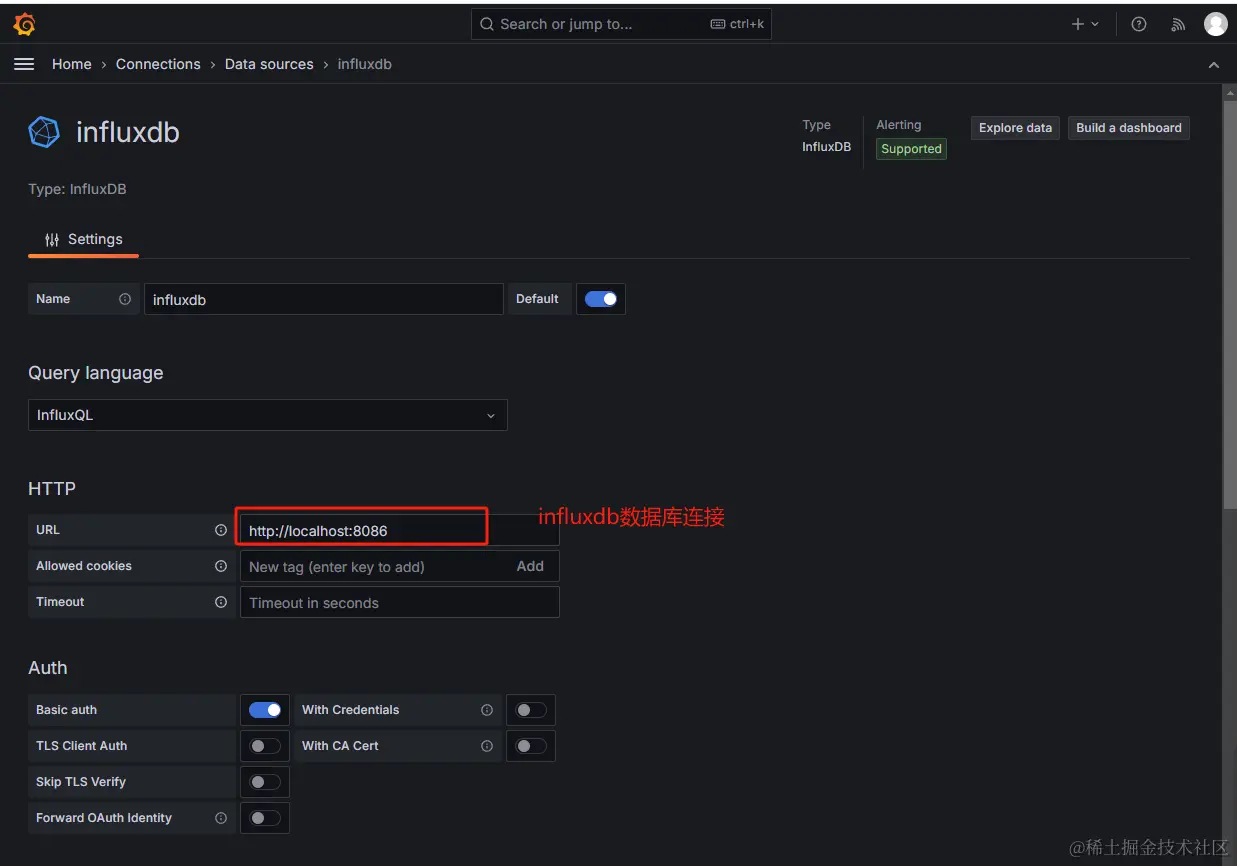Go to Connections breadcrumb
Viewport: 1237px width, 866px height.
click(x=158, y=64)
